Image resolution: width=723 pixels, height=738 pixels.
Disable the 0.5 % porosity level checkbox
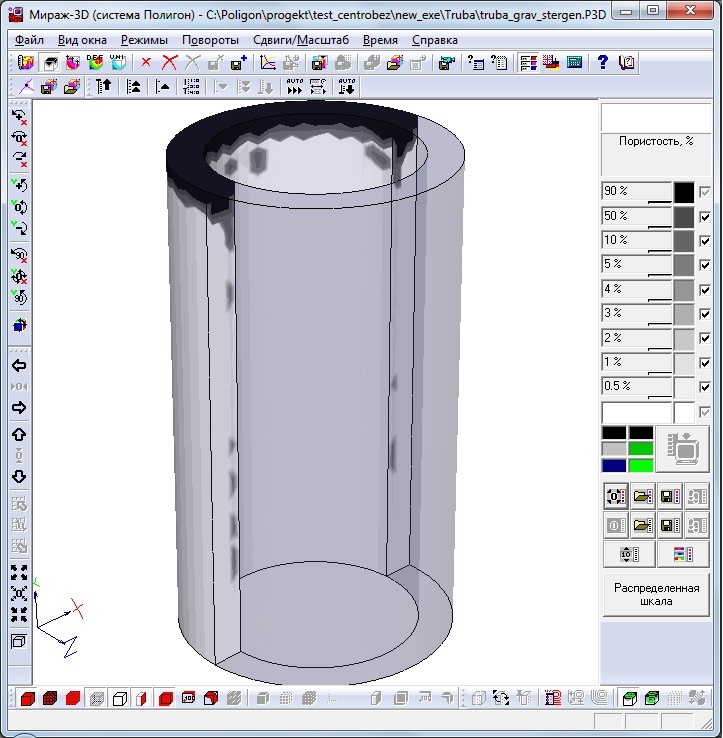pyautogui.click(x=705, y=387)
